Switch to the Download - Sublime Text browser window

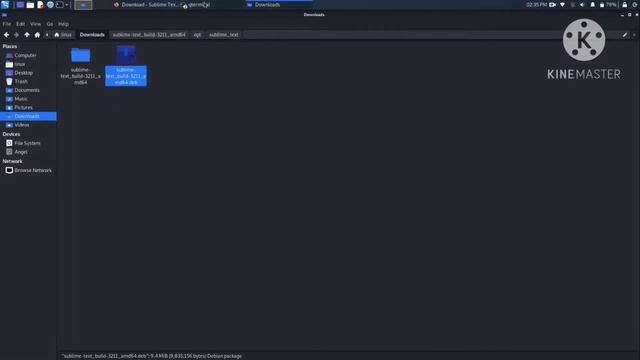tap(147, 5)
